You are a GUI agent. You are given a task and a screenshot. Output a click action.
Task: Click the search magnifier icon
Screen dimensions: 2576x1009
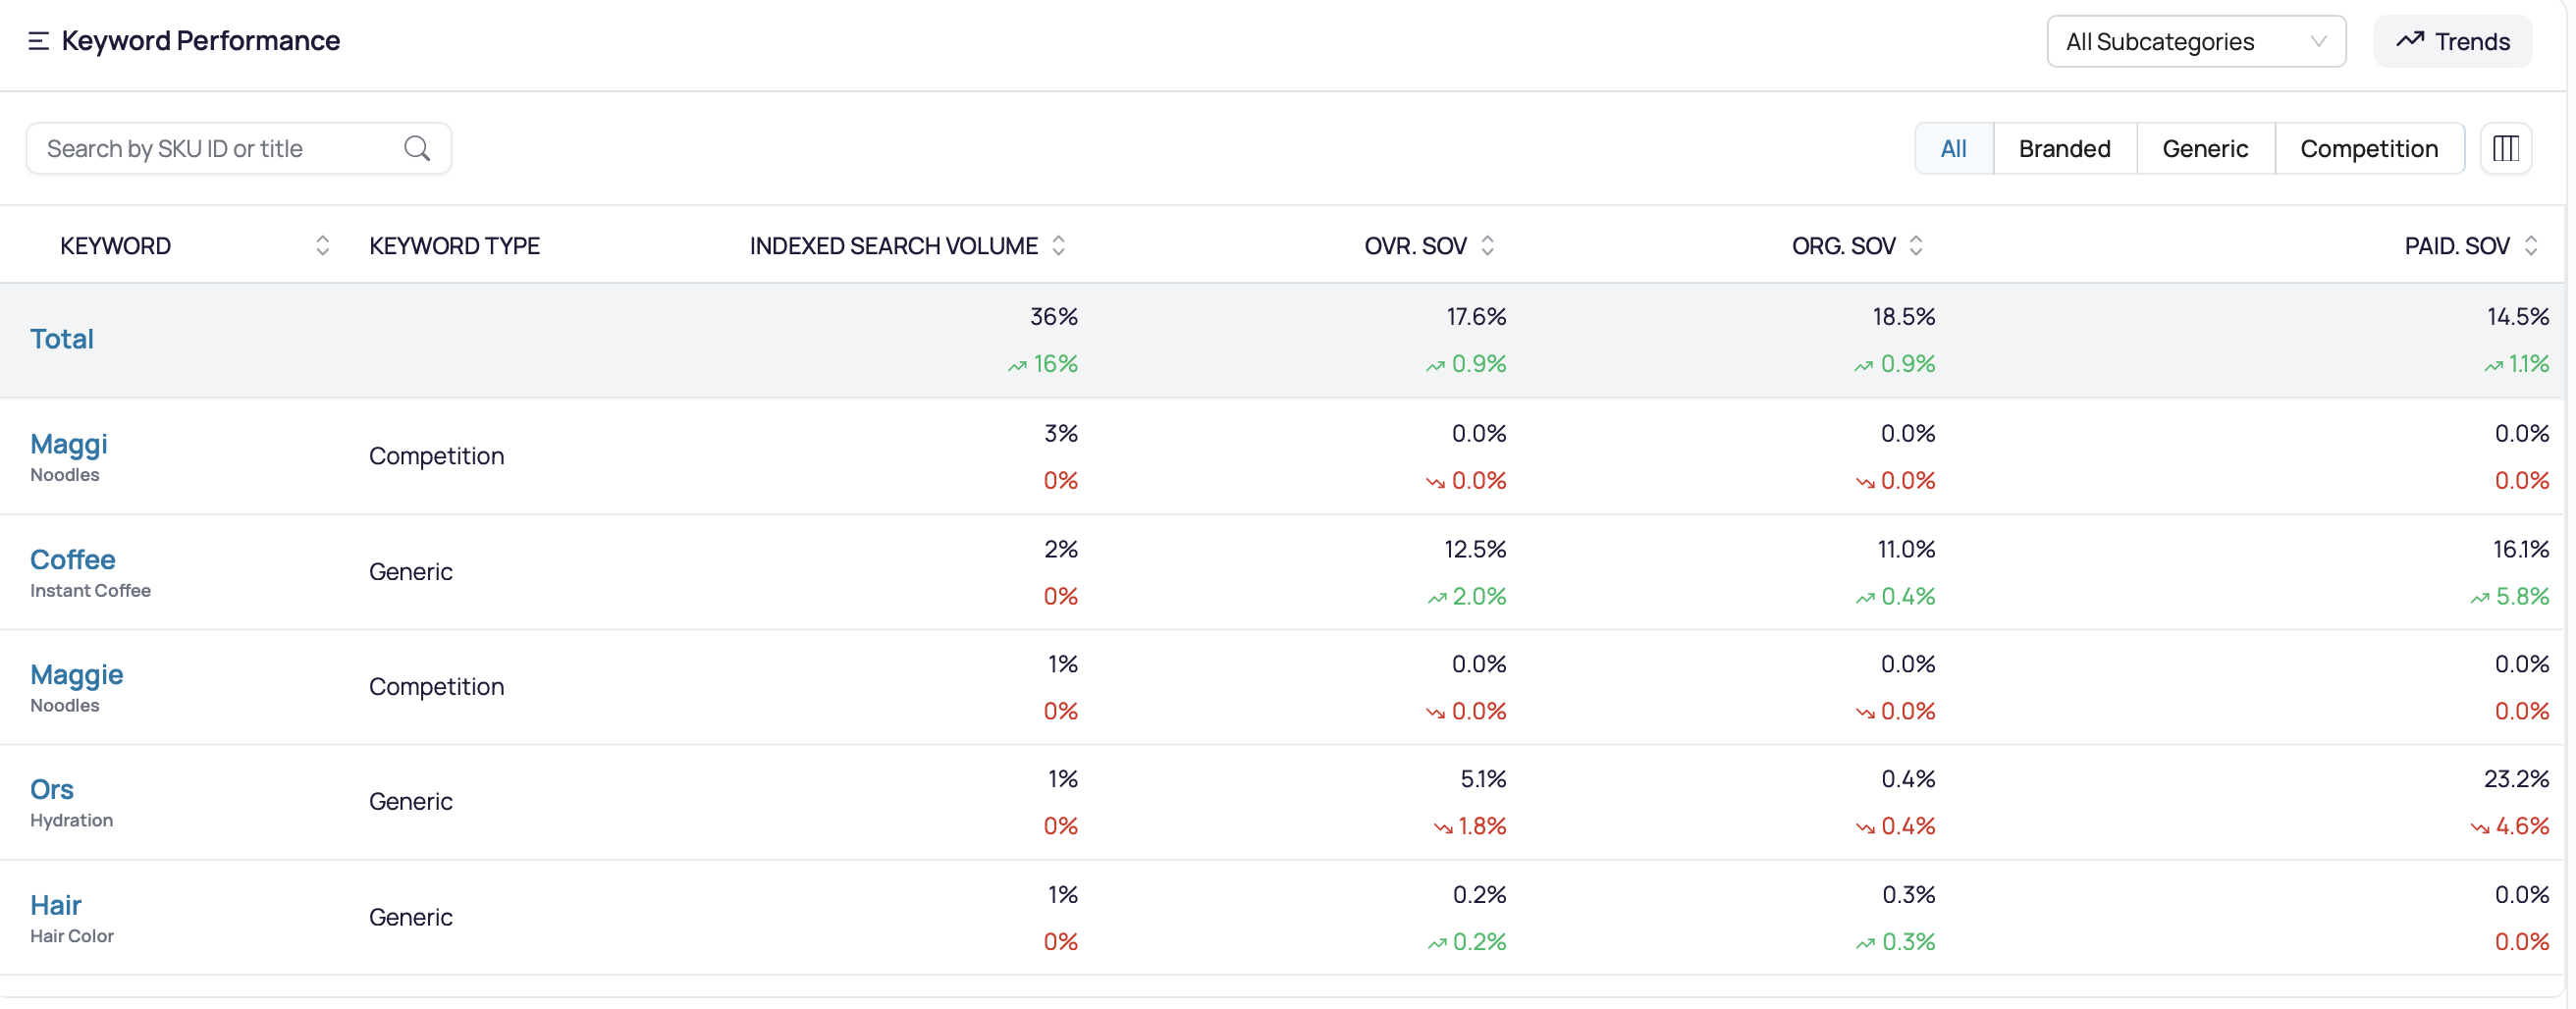click(417, 149)
